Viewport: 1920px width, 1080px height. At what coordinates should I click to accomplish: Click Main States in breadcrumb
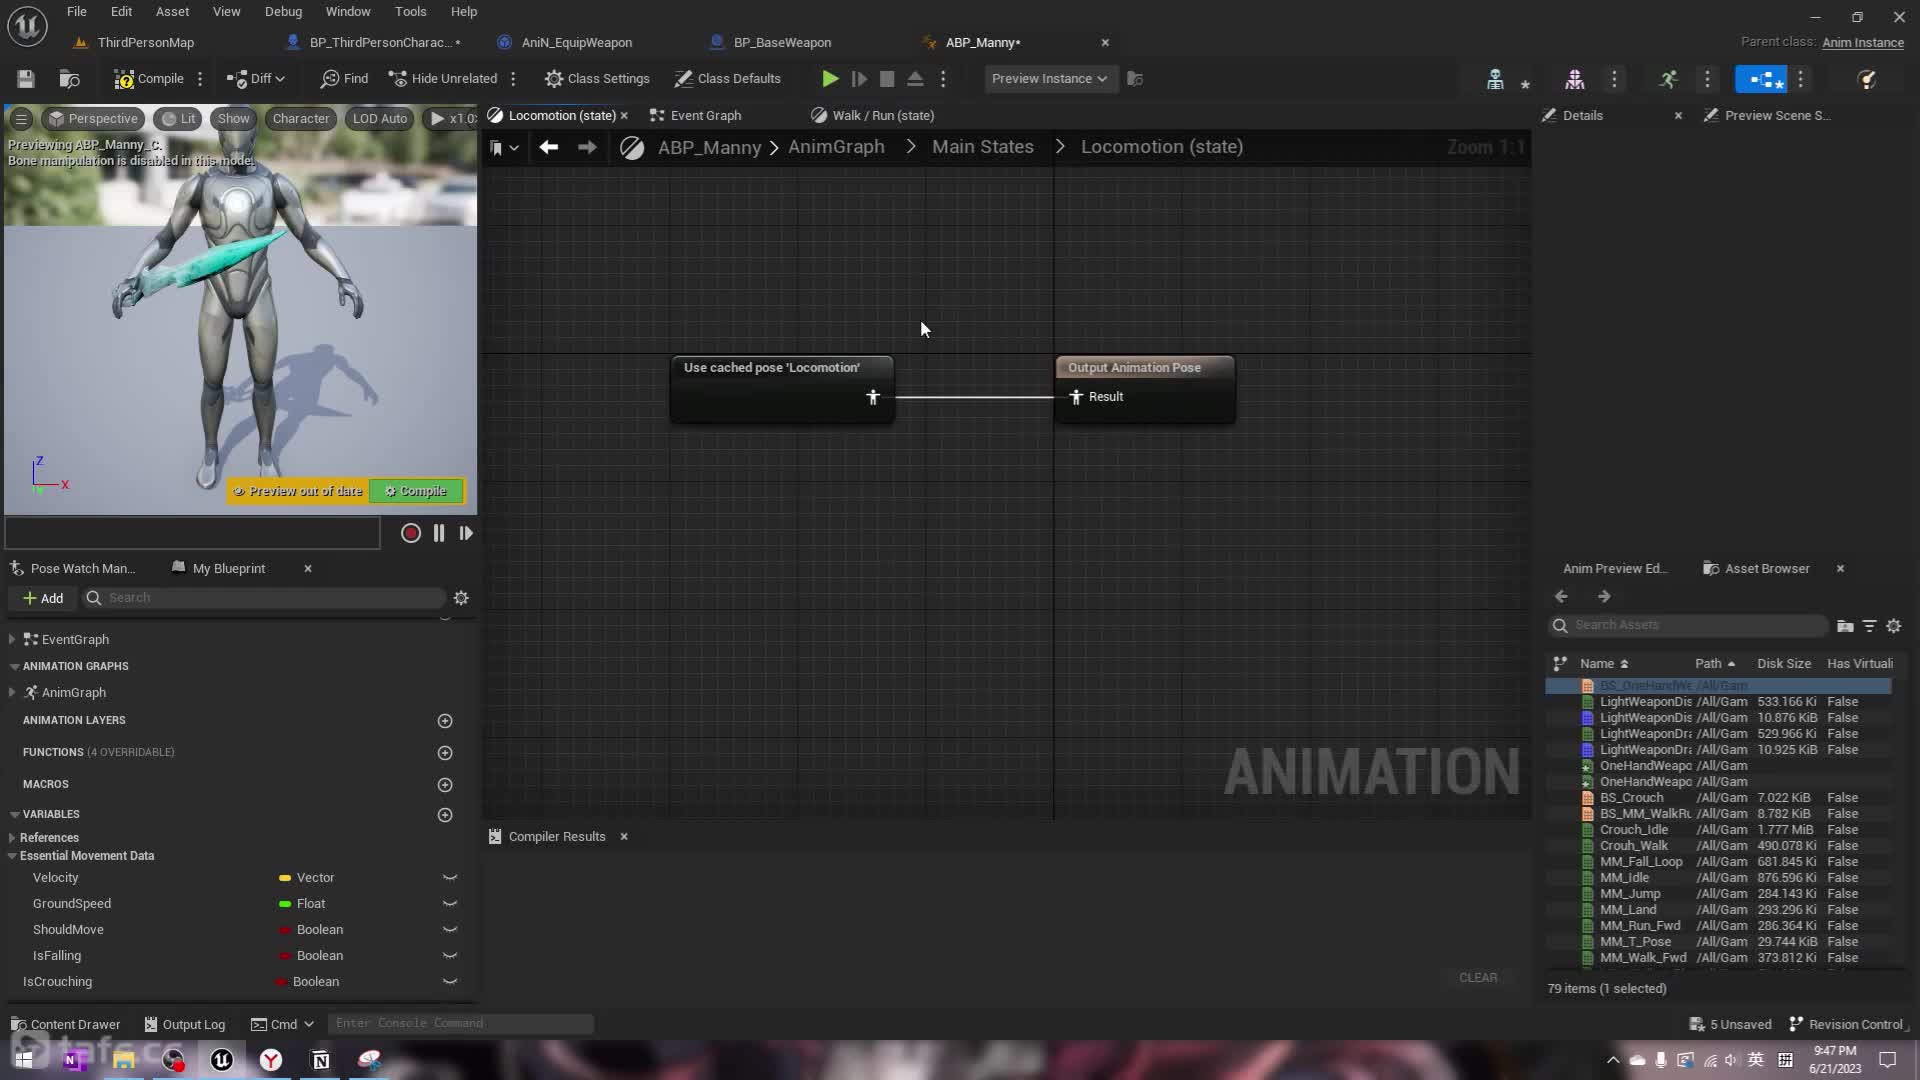982,147
